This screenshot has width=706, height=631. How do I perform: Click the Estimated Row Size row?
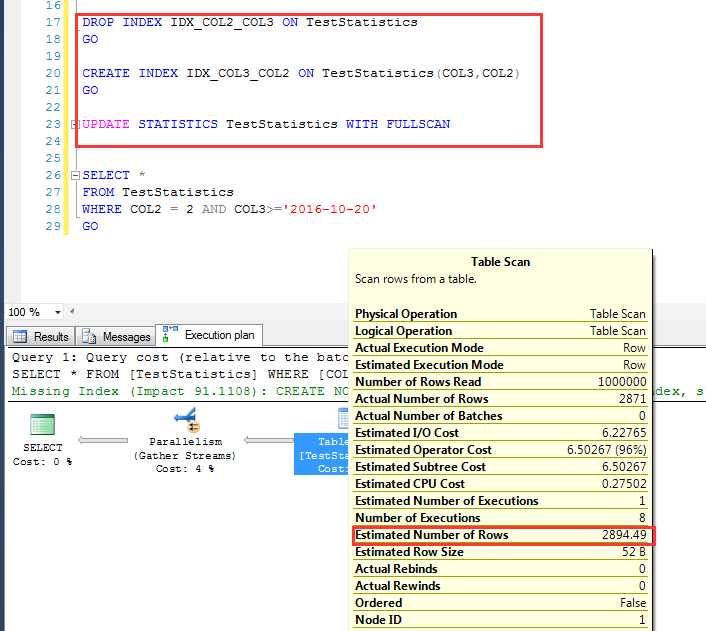click(x=500, y=552)
